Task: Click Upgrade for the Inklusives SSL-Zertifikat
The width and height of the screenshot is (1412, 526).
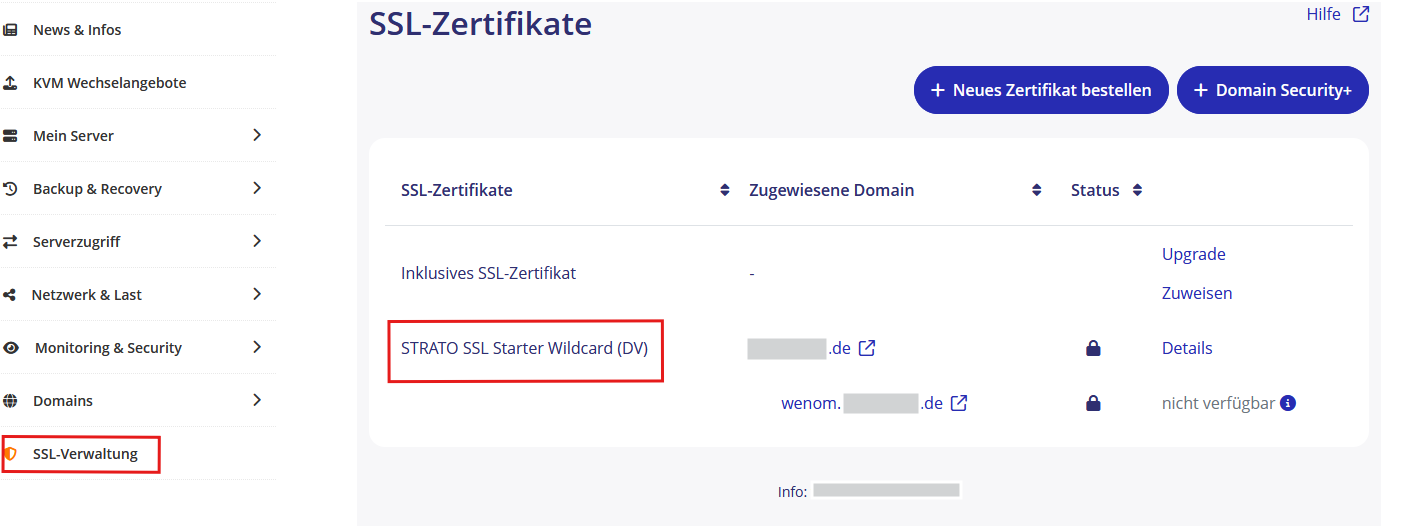Action: pos(1194,254)
